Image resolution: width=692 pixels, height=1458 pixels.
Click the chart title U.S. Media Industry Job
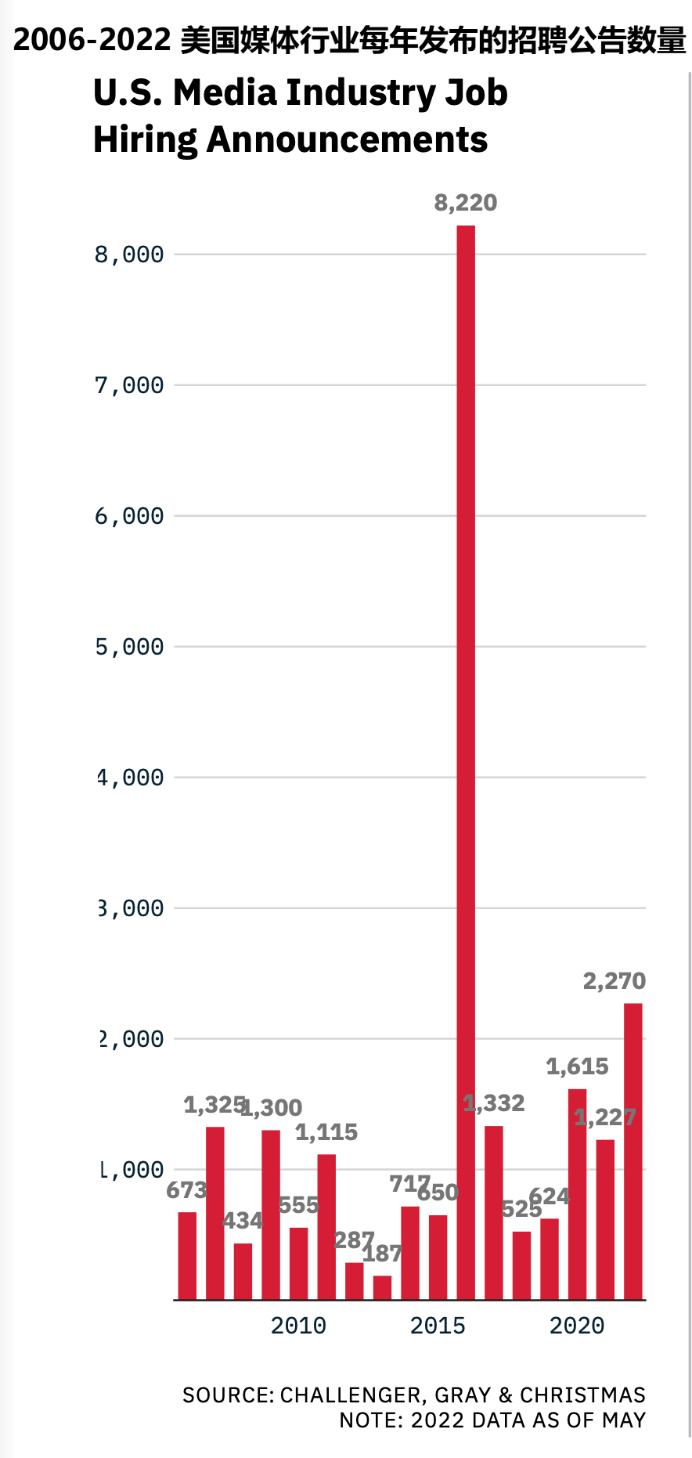pos(300,93)
